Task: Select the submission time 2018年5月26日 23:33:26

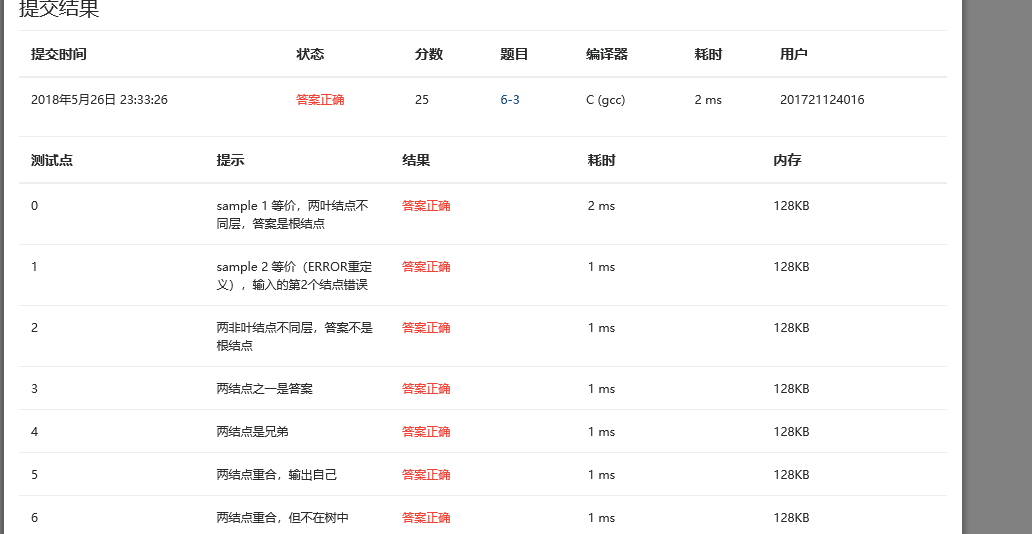Action: click(x=99, y=100)
